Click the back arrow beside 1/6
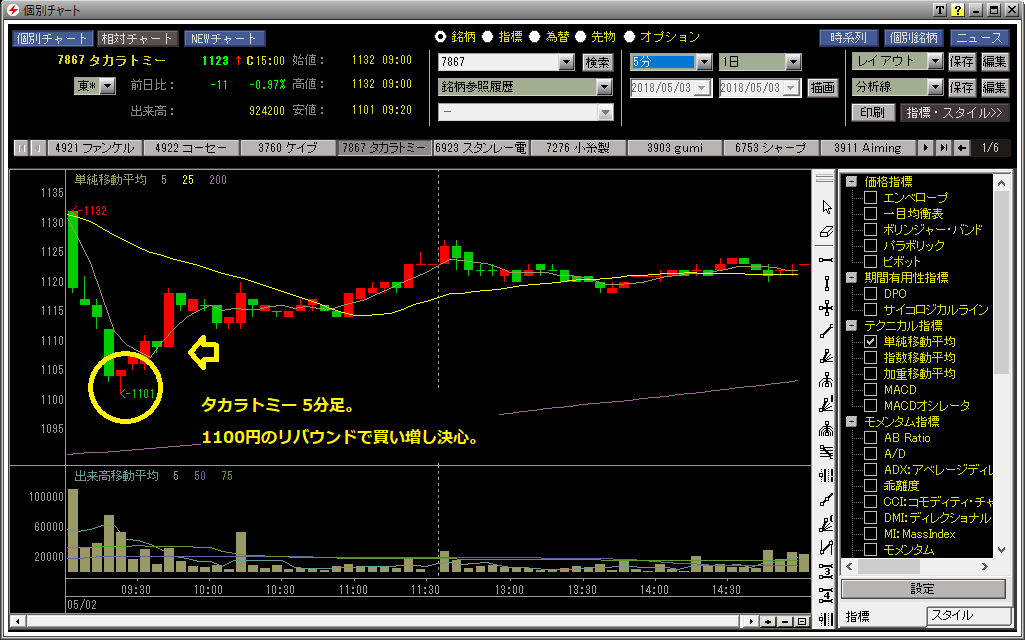The image size is (1025, 640). tap(962, 148)
